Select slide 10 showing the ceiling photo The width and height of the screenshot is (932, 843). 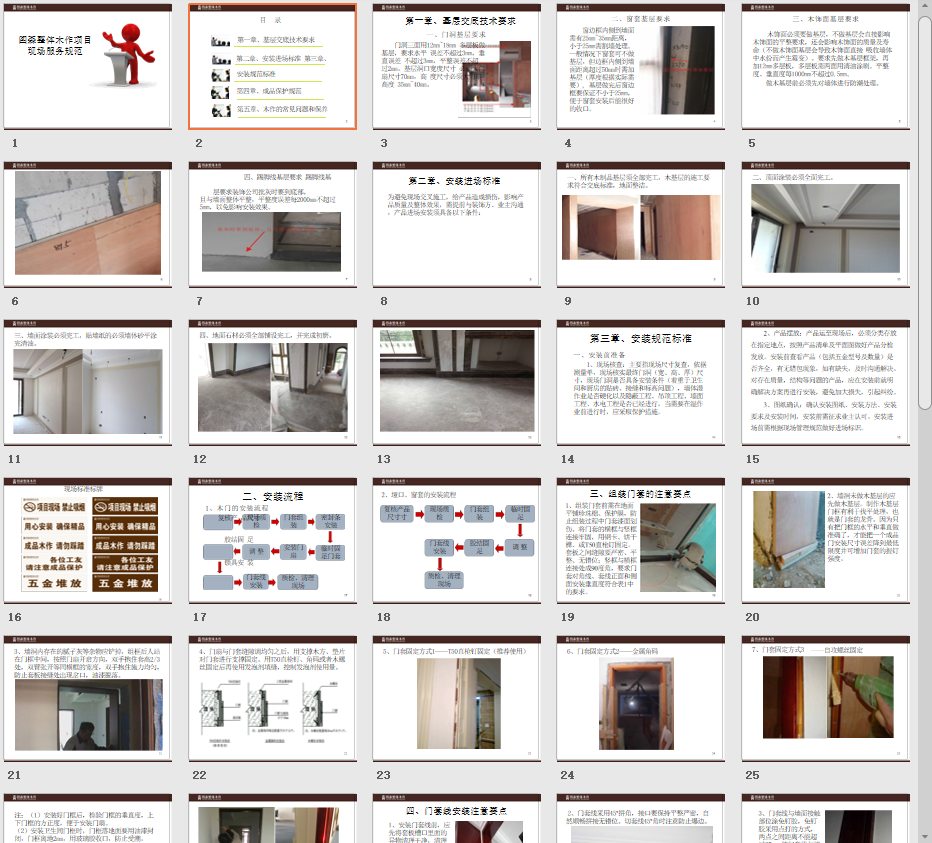click(x=825, y=224)
